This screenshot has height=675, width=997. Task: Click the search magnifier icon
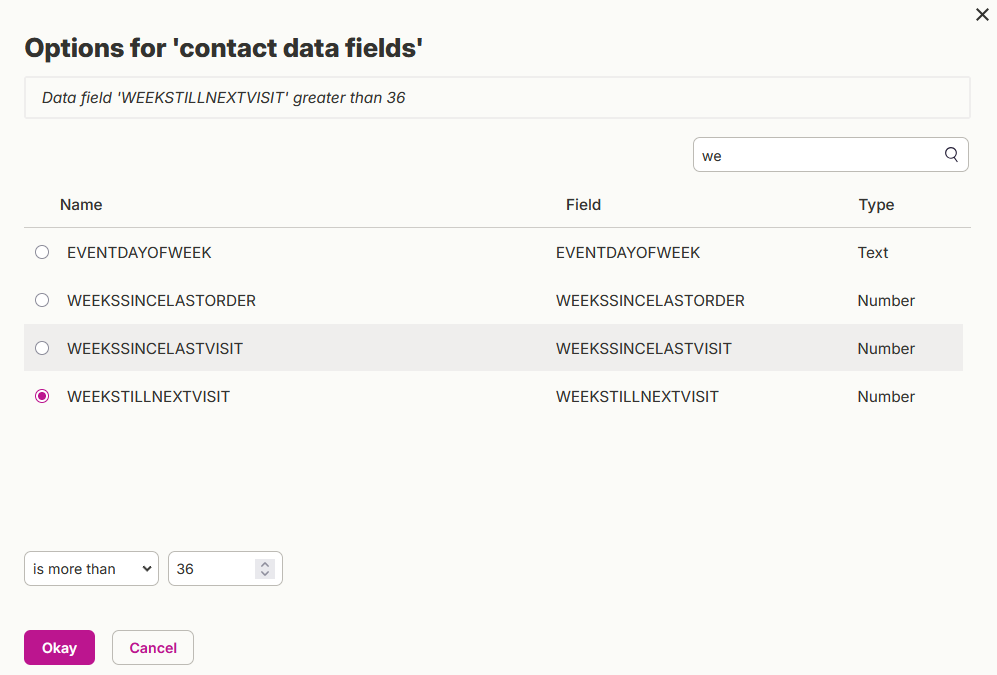(x=951, y=154)
